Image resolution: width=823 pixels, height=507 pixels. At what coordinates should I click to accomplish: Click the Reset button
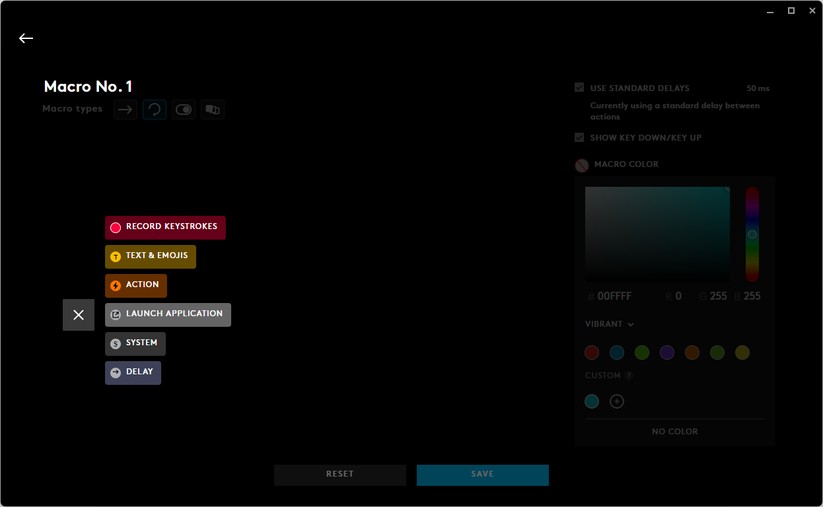coord(340,474)
